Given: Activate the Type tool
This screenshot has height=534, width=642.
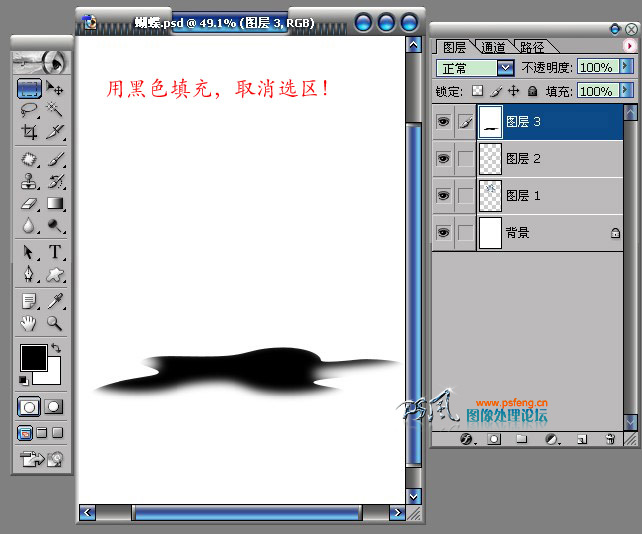Looking at the screenshot, I should (x=55, y=252).
